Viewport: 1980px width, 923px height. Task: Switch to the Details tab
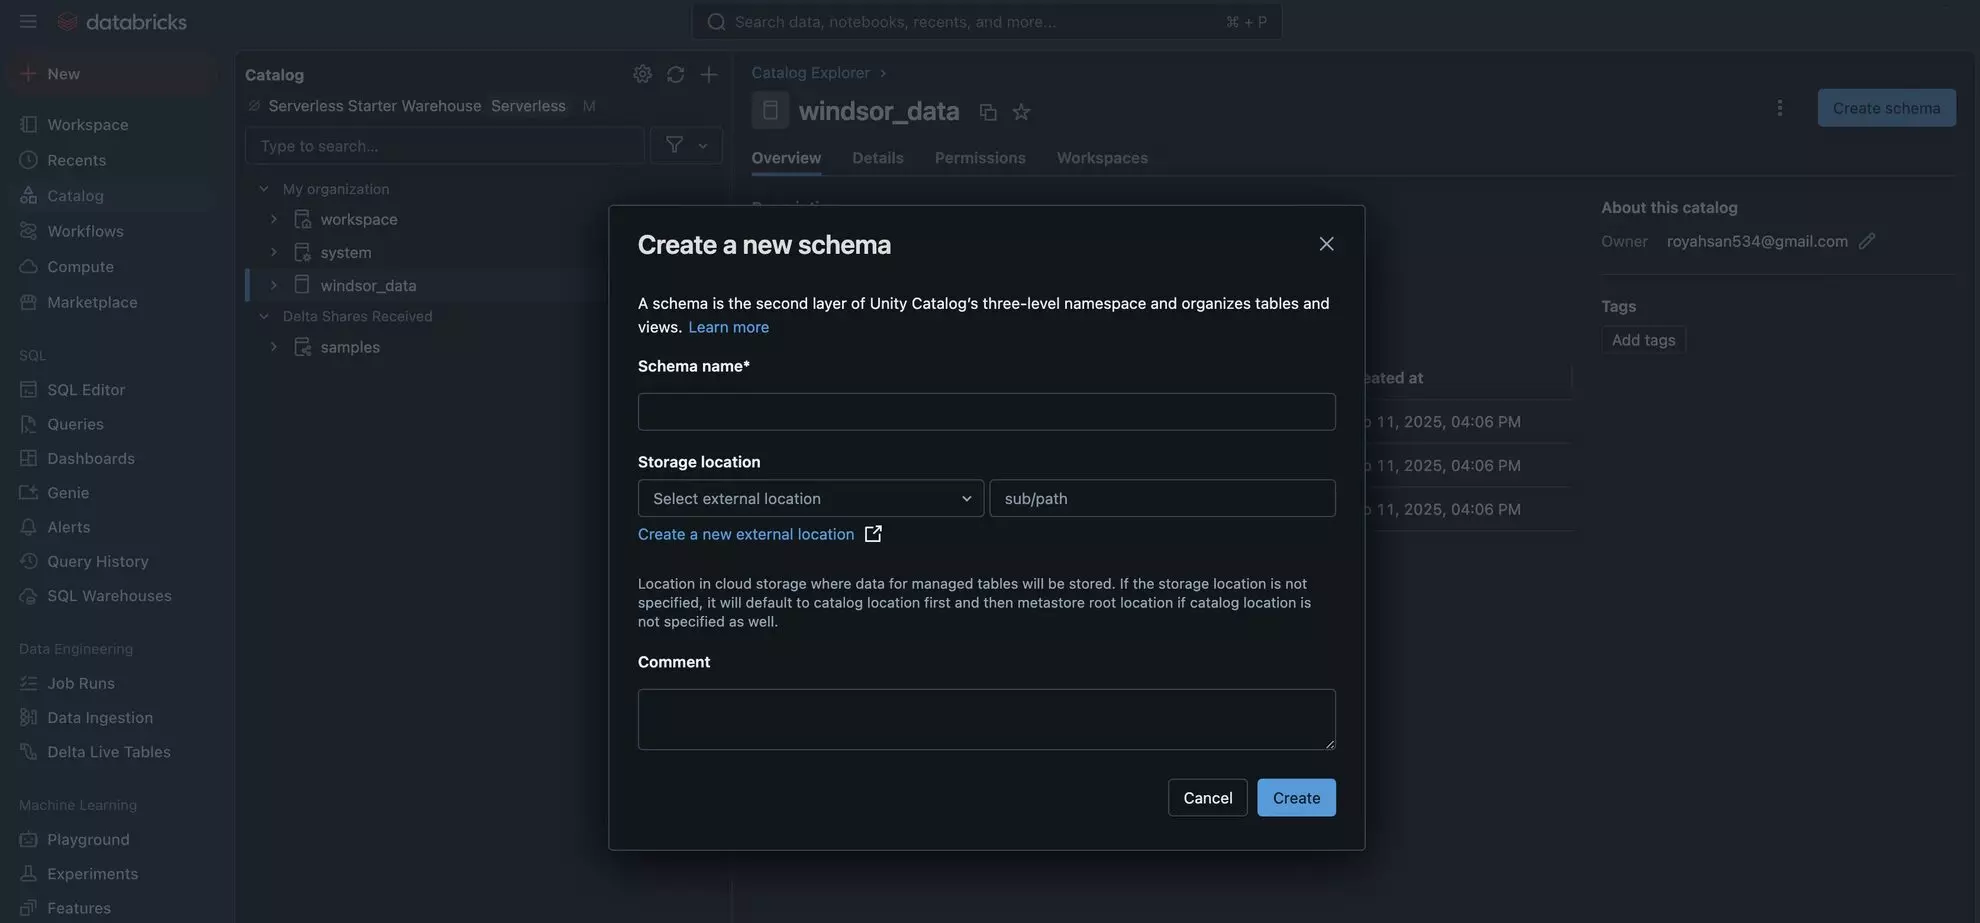click(x=877, y=158)
